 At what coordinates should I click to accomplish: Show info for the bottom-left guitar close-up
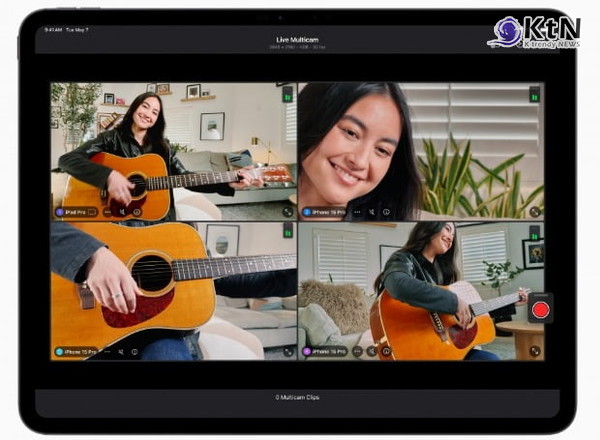pyautogui.click(x=135, y=351)
